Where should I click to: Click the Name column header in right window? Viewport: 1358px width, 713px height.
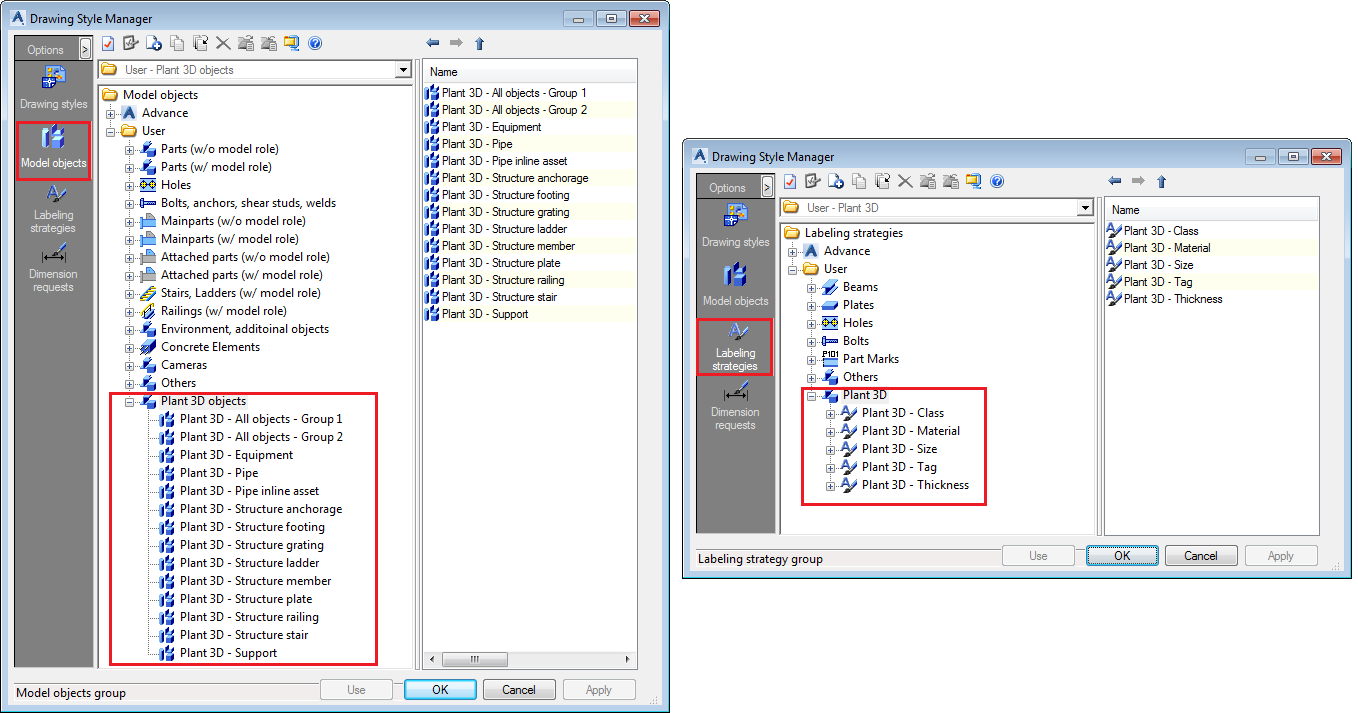point(1212,210)
